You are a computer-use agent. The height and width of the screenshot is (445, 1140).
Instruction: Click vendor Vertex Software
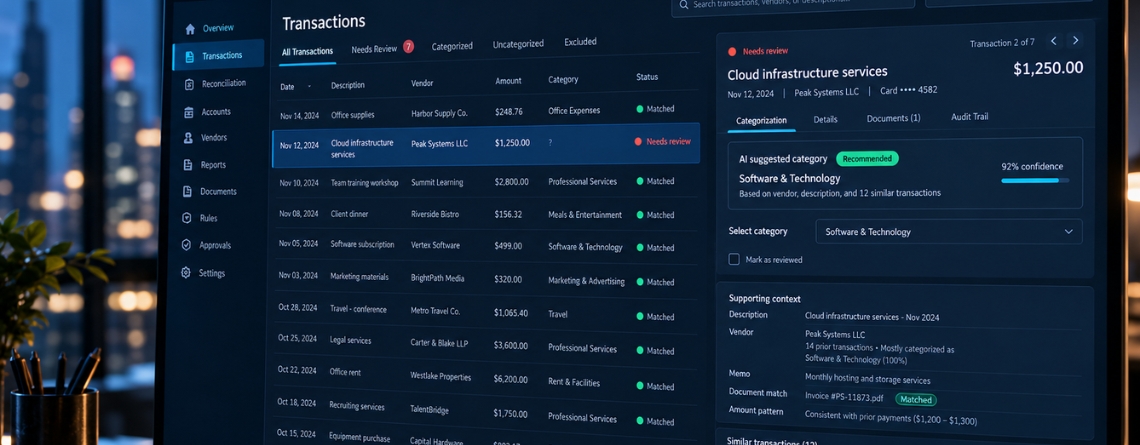pyautogui.click(x=435, y=246)
